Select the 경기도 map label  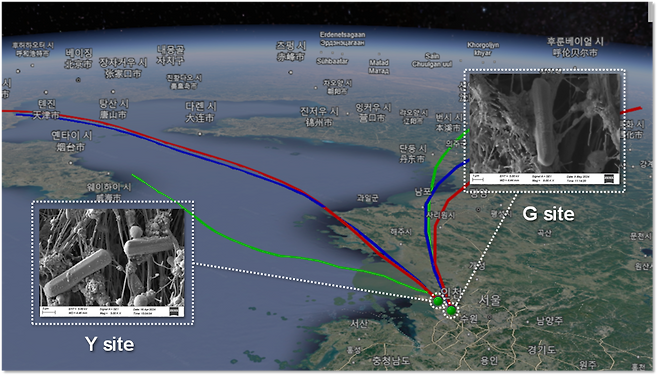(541, 349)
